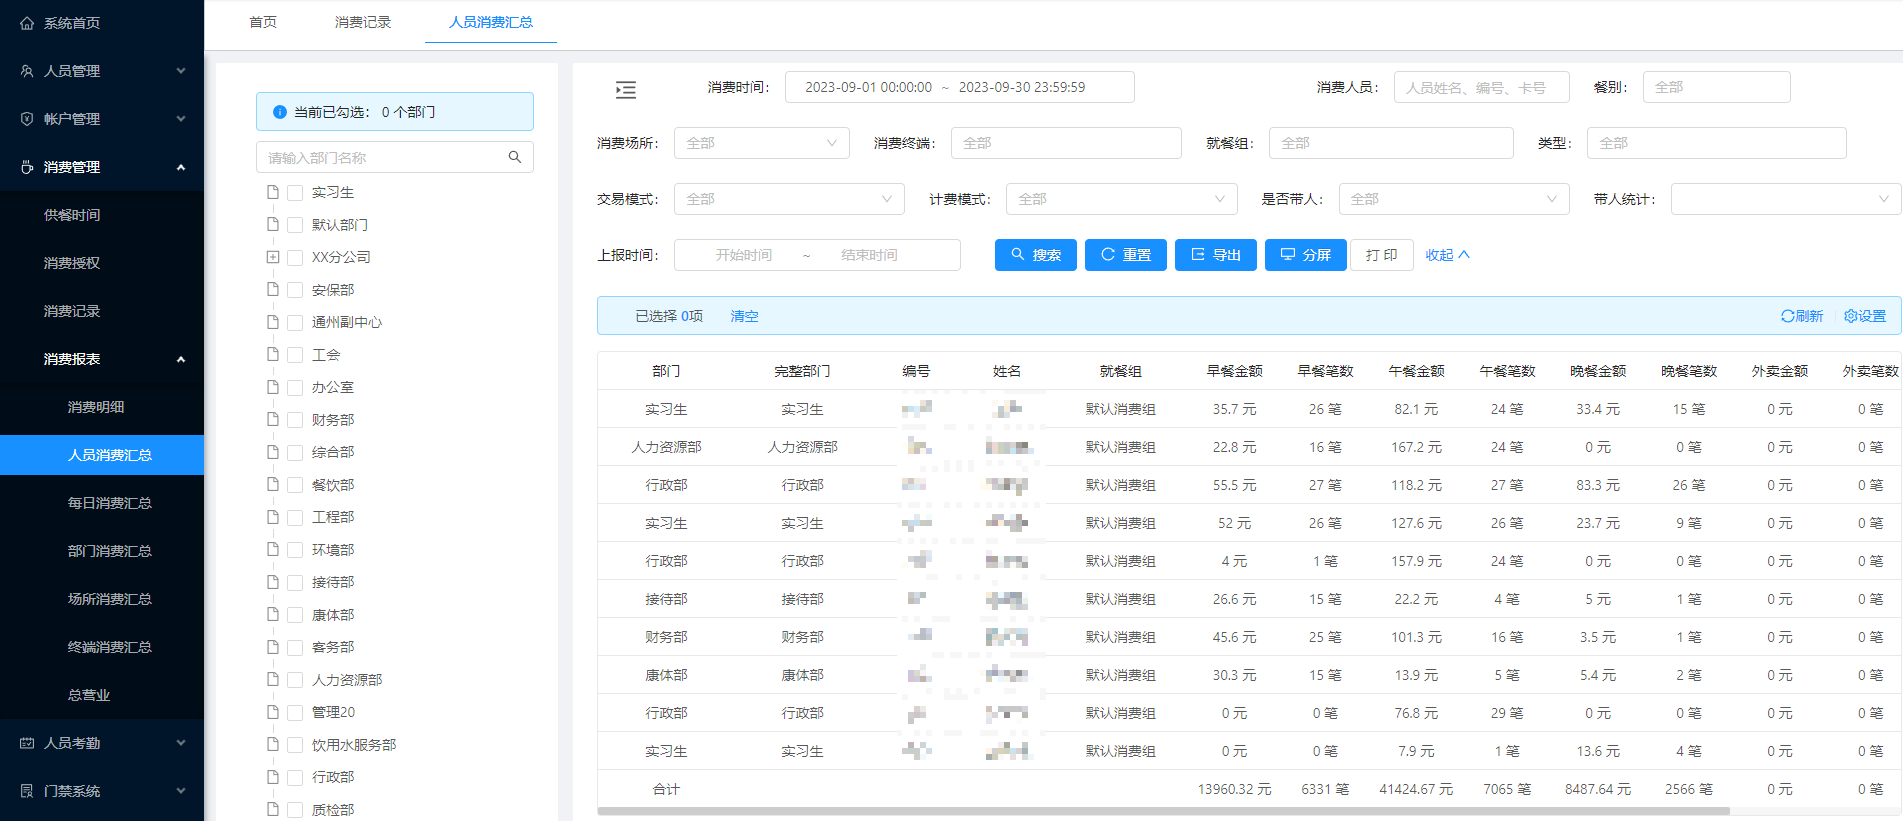Click the 刷新 refresh icon link
The width and height of the screenshot is (1903, 821).
pos(1802,316)
